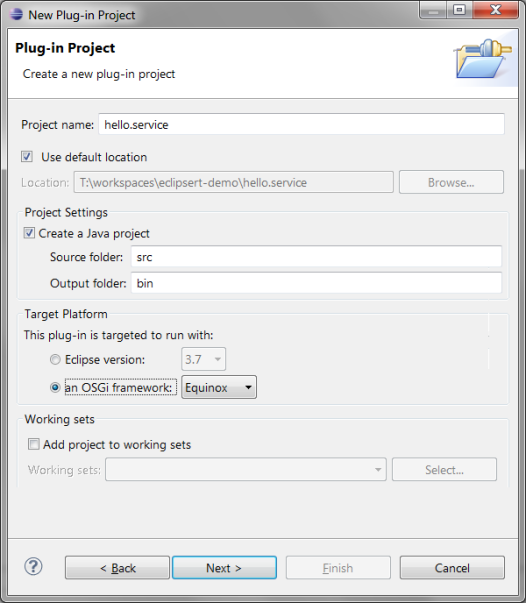
Task: Select Eclipse version radio button
Action: click(55, 360)
